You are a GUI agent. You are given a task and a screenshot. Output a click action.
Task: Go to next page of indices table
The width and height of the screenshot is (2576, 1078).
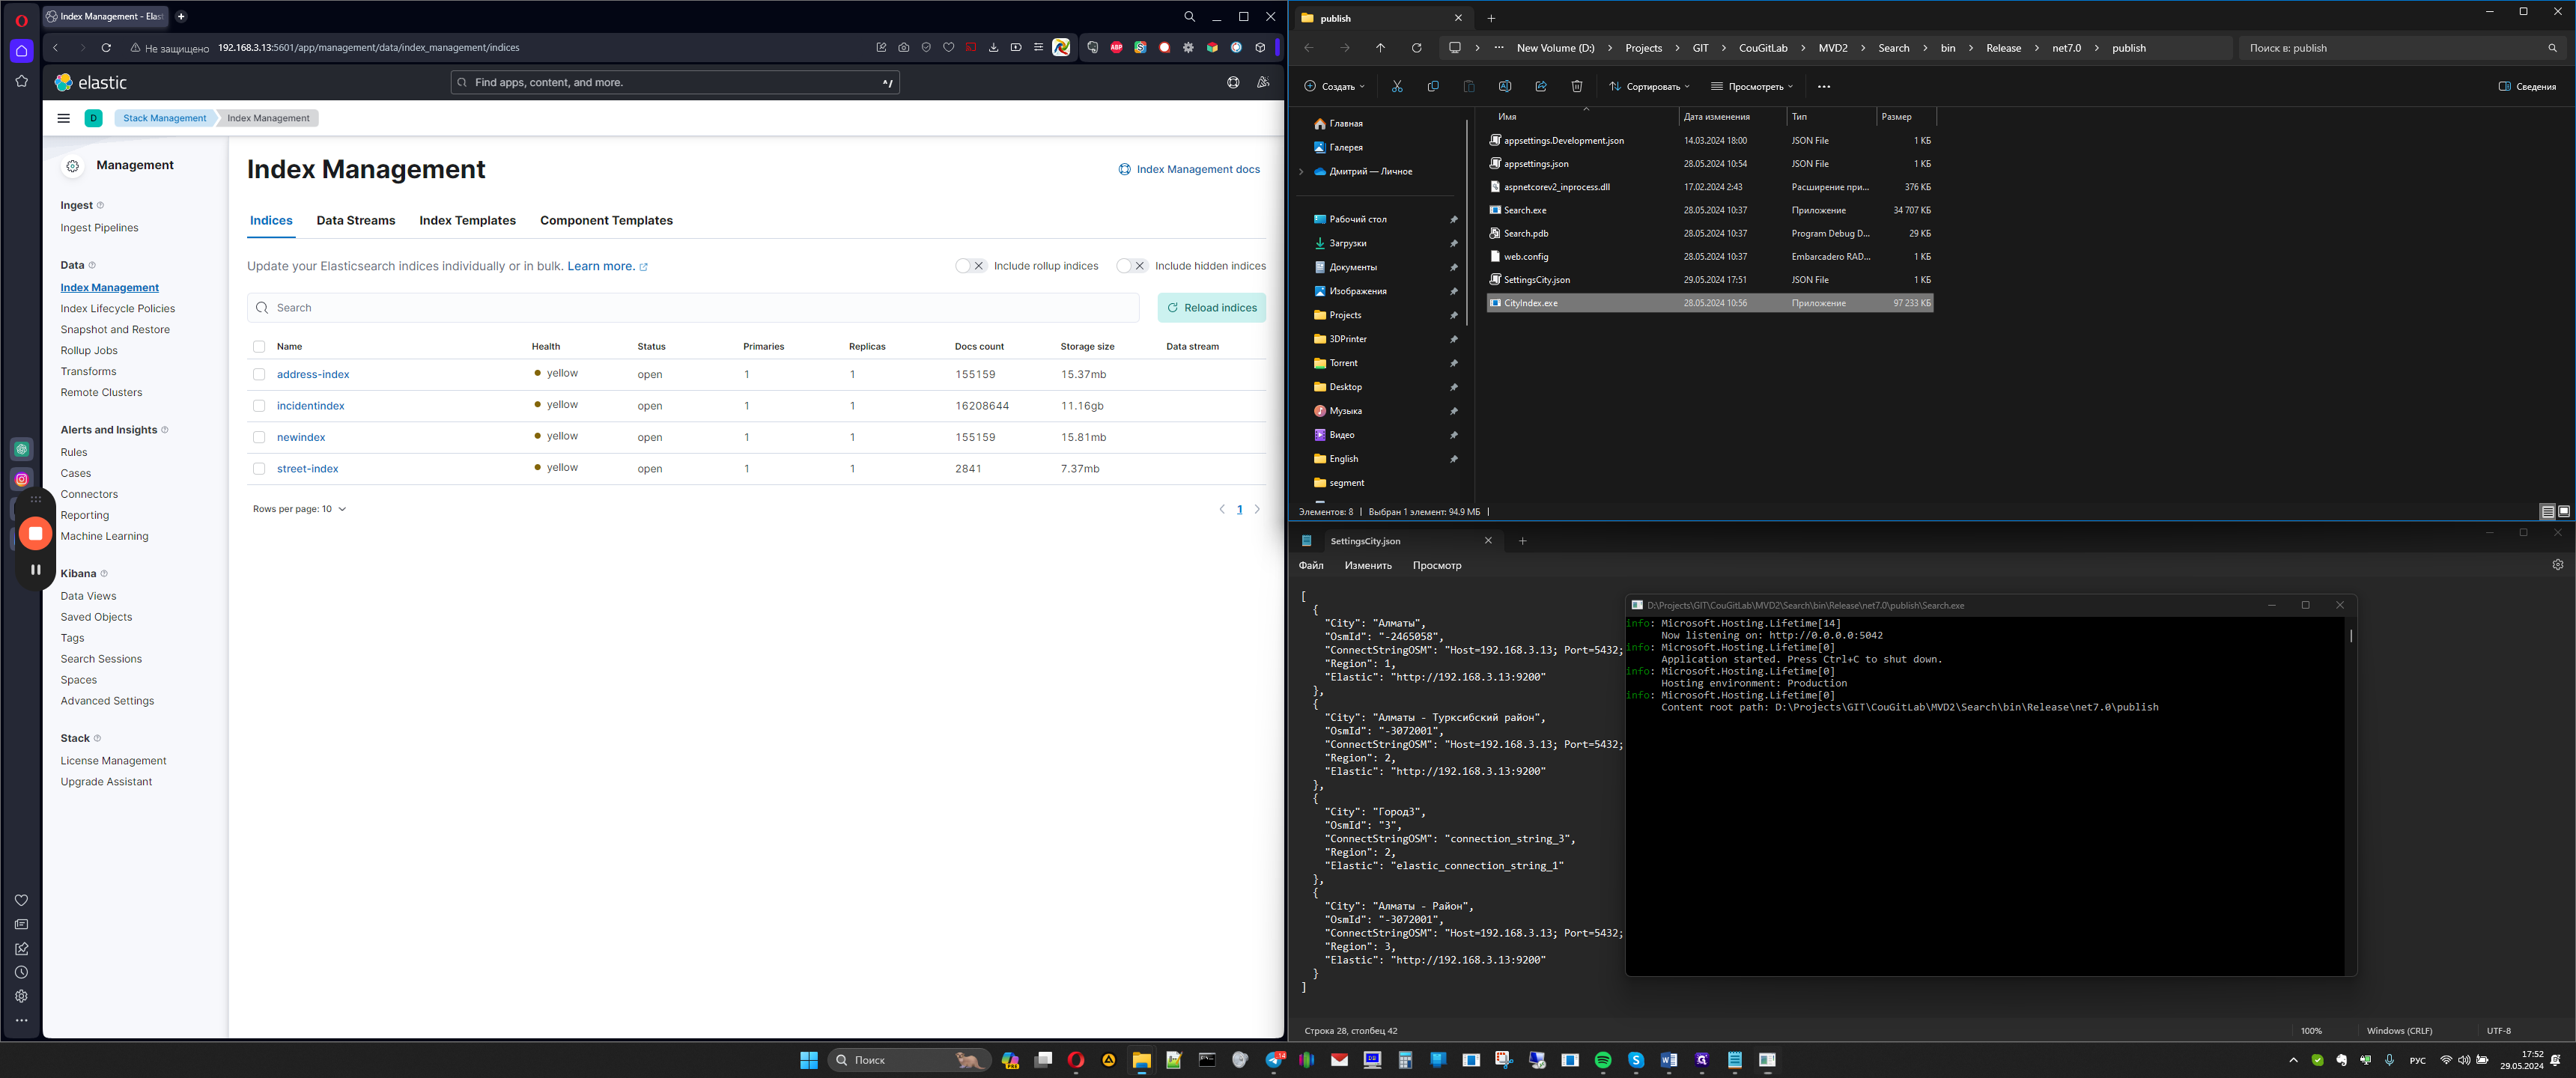point(1257,509)
